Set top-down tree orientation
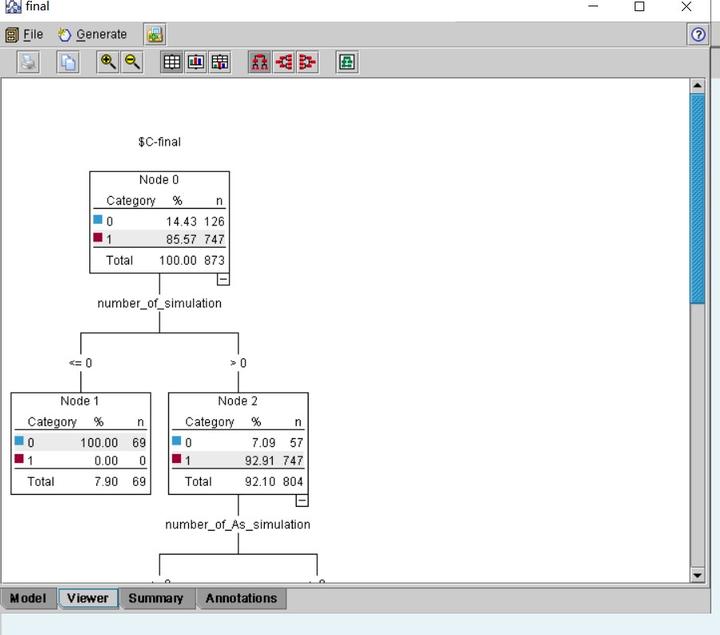The width and height of the screenshot is (720, 635). click(260, 62)
